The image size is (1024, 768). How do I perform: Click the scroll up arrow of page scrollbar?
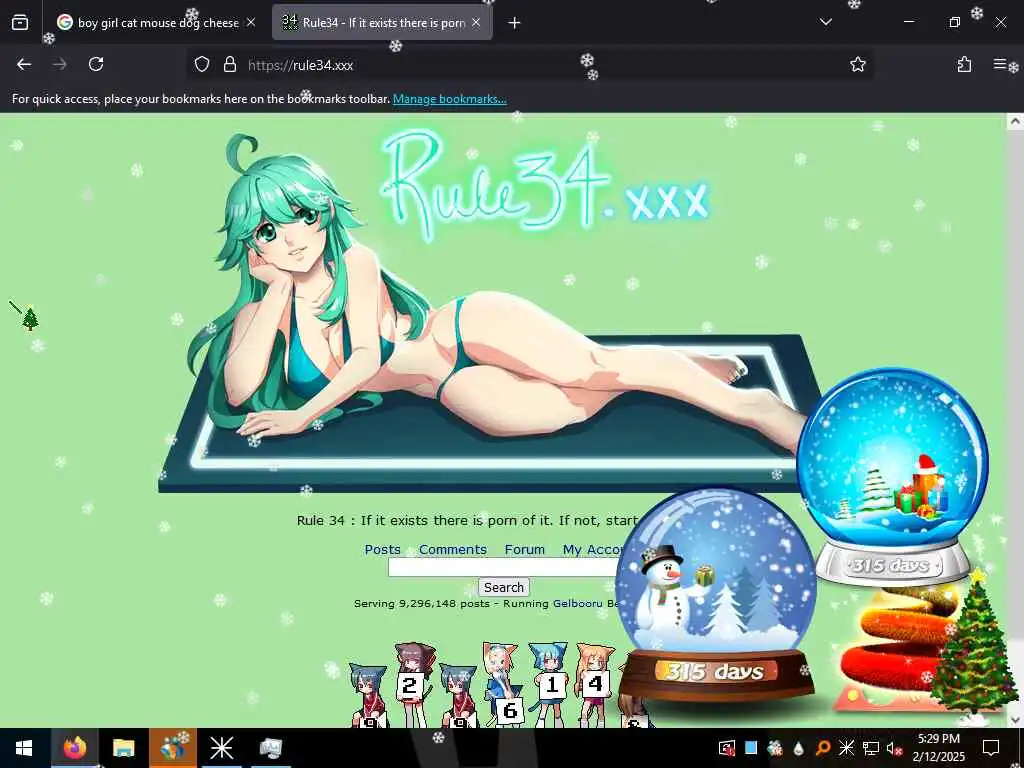click(1015, 121)
